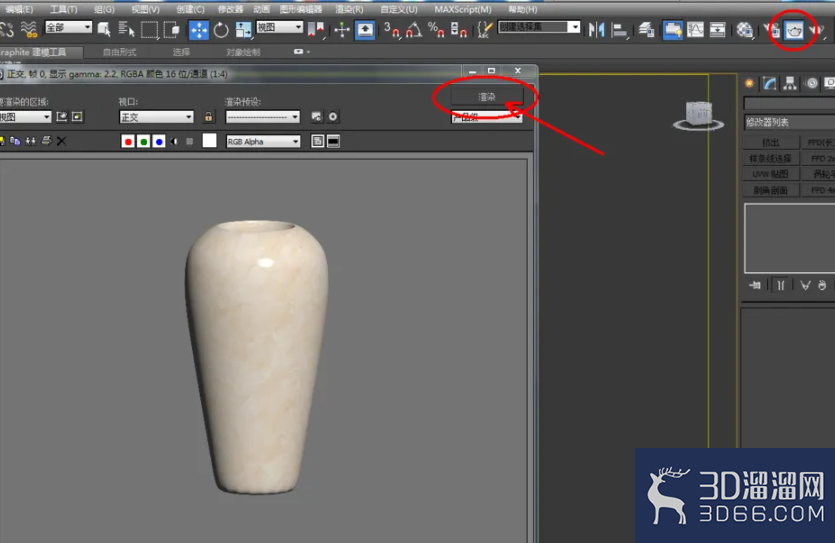
Task: Open the Layer Manager
Action: [x=646, y=30]
